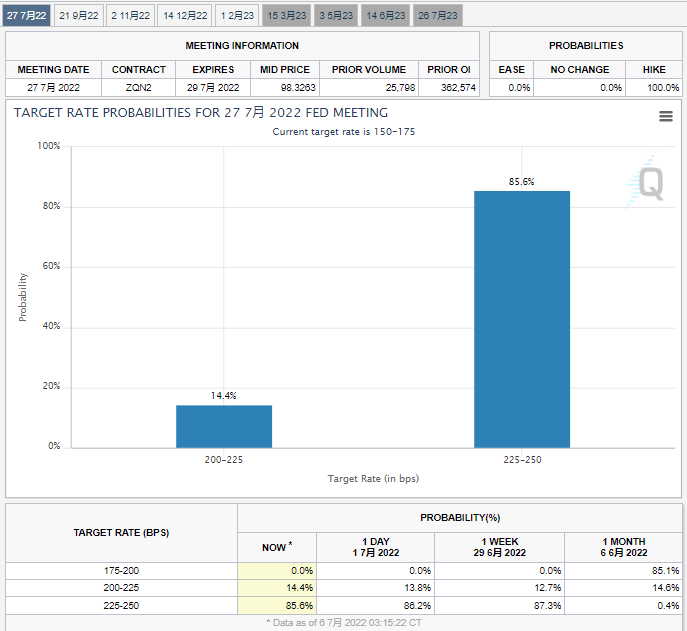Click the HIKE 100.0% probability cell
The height and width of the screenshot is (631, 687).
tap(654, 88)
